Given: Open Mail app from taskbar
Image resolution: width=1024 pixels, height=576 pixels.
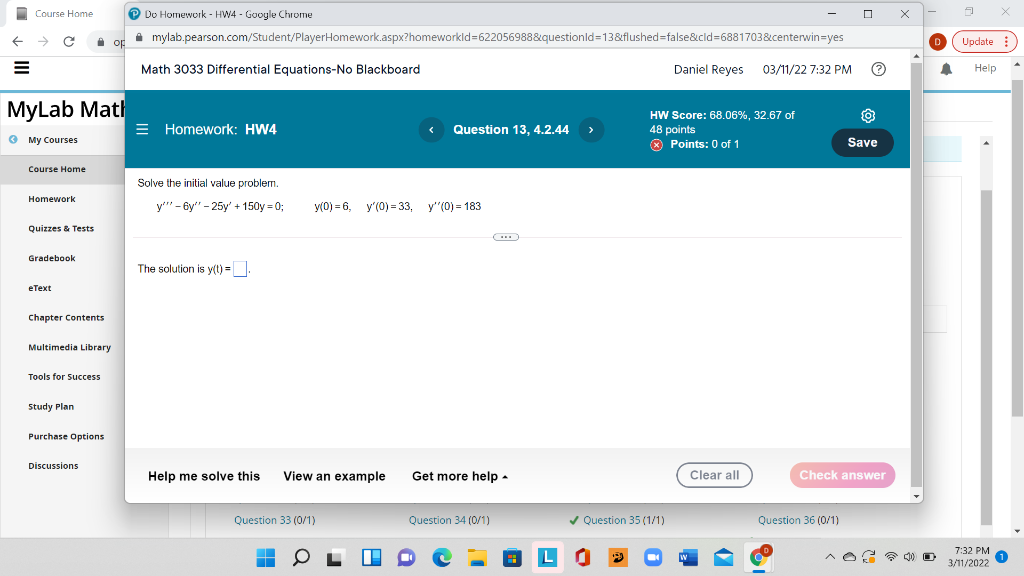Looking at the screenshot, I should 724,557.
